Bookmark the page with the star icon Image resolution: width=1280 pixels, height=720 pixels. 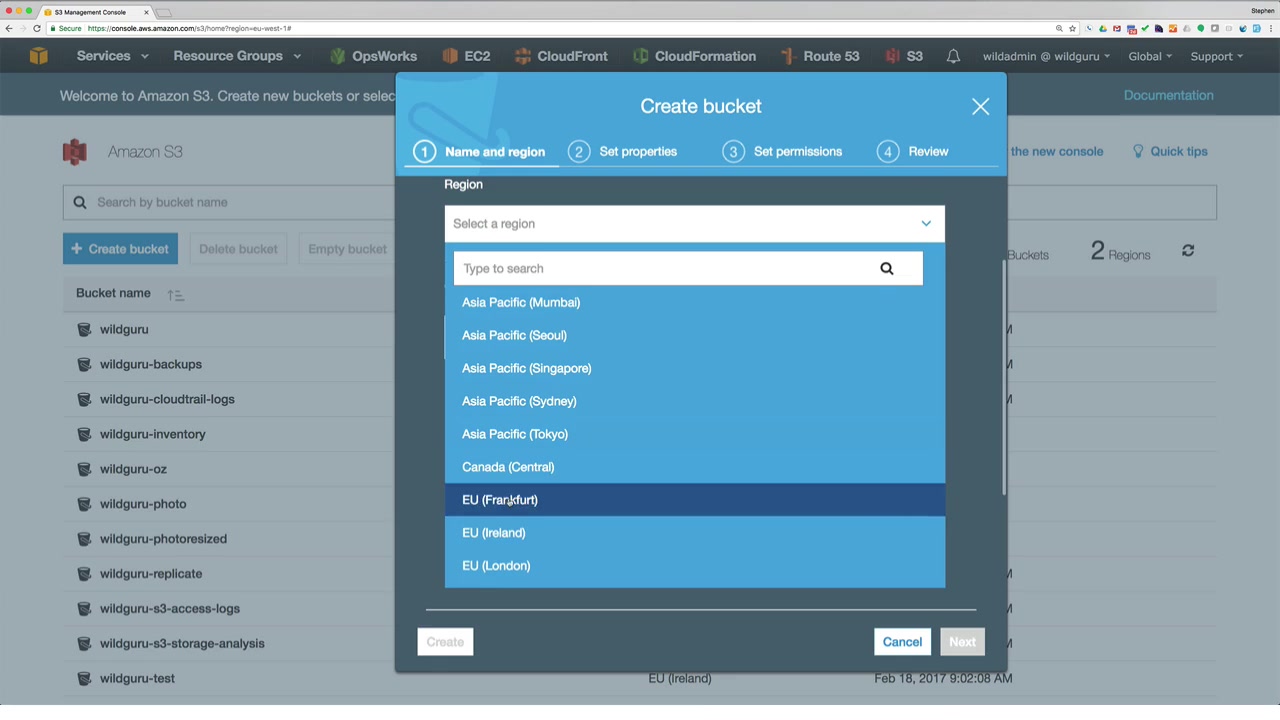pos(1072,28)
